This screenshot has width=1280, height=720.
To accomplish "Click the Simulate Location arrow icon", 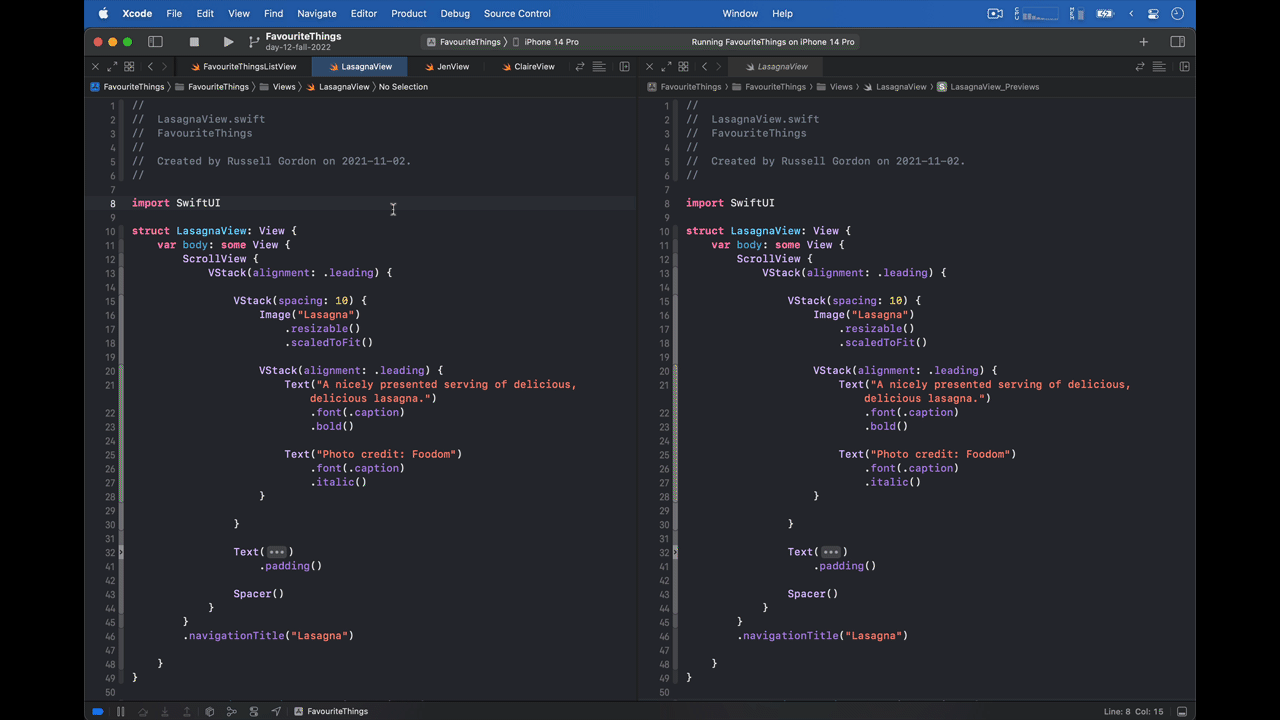I will coord(277,711).
